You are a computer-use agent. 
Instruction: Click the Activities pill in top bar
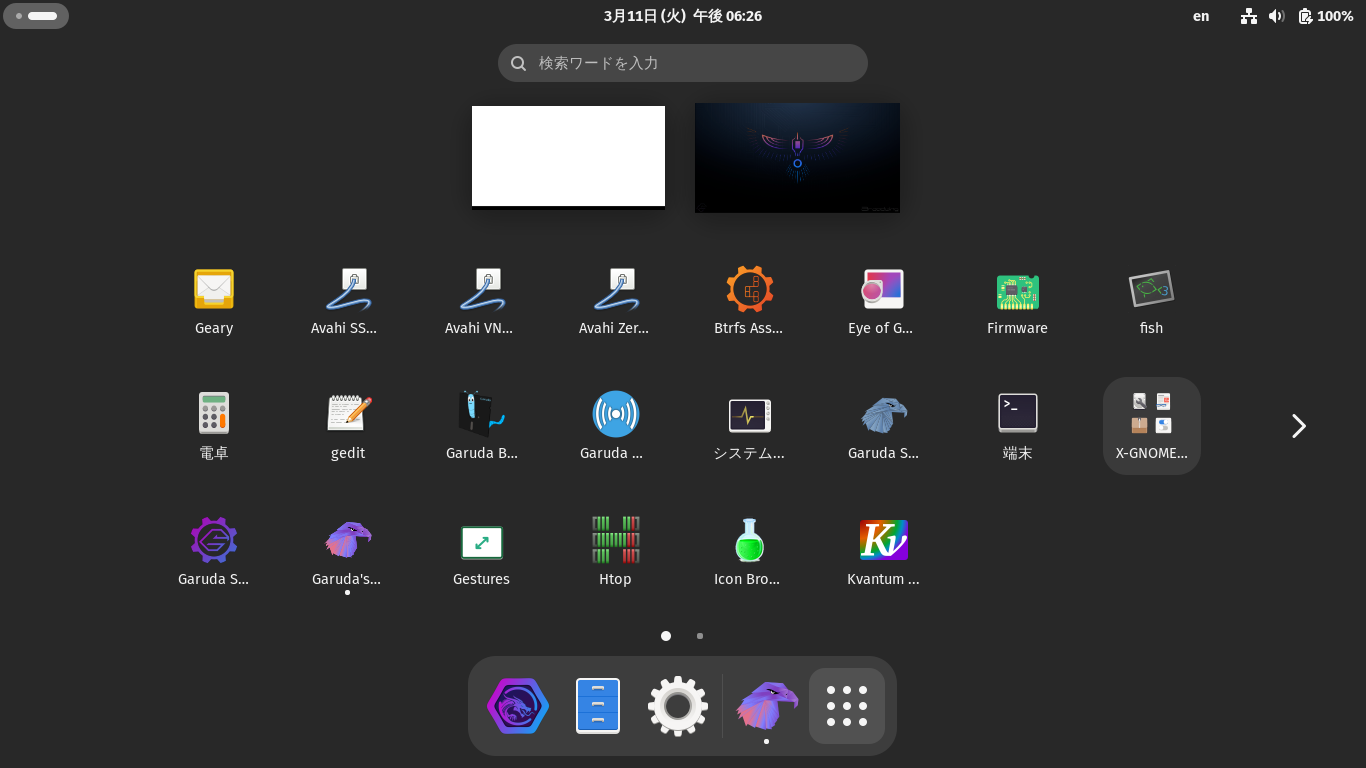[36, 16]
